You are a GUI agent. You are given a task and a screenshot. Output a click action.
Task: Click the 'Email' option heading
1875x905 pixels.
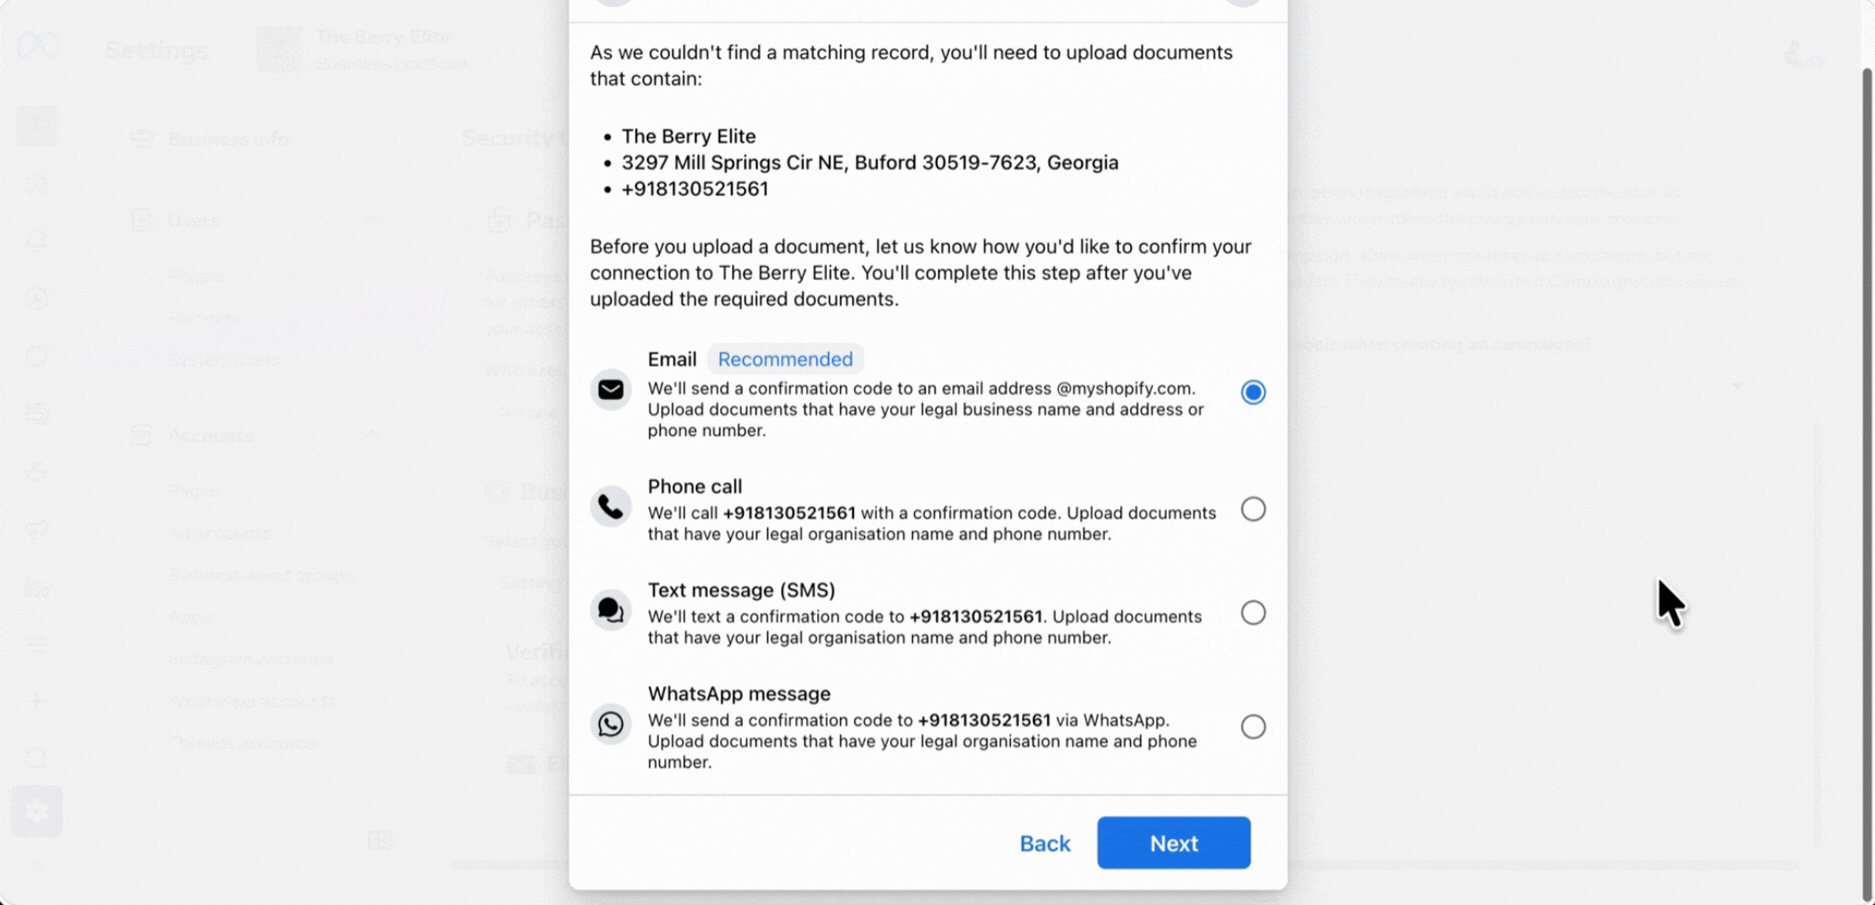[672, 359]
